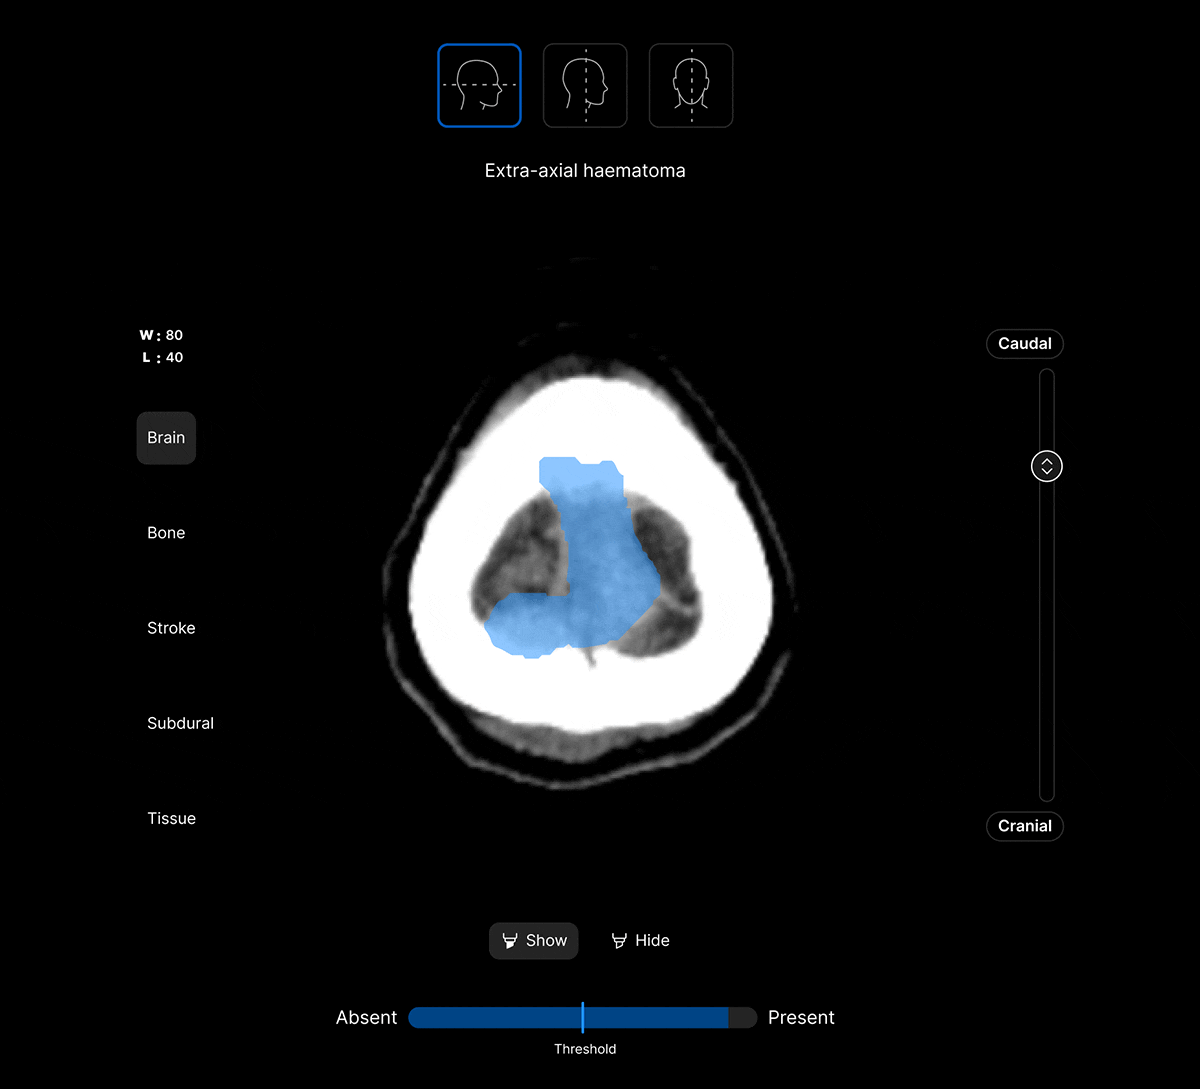Image resolution: width=1200 pixels, height=1089 pixels.
Task: Click the Extra-axial haematoma title
Action: 585,171
